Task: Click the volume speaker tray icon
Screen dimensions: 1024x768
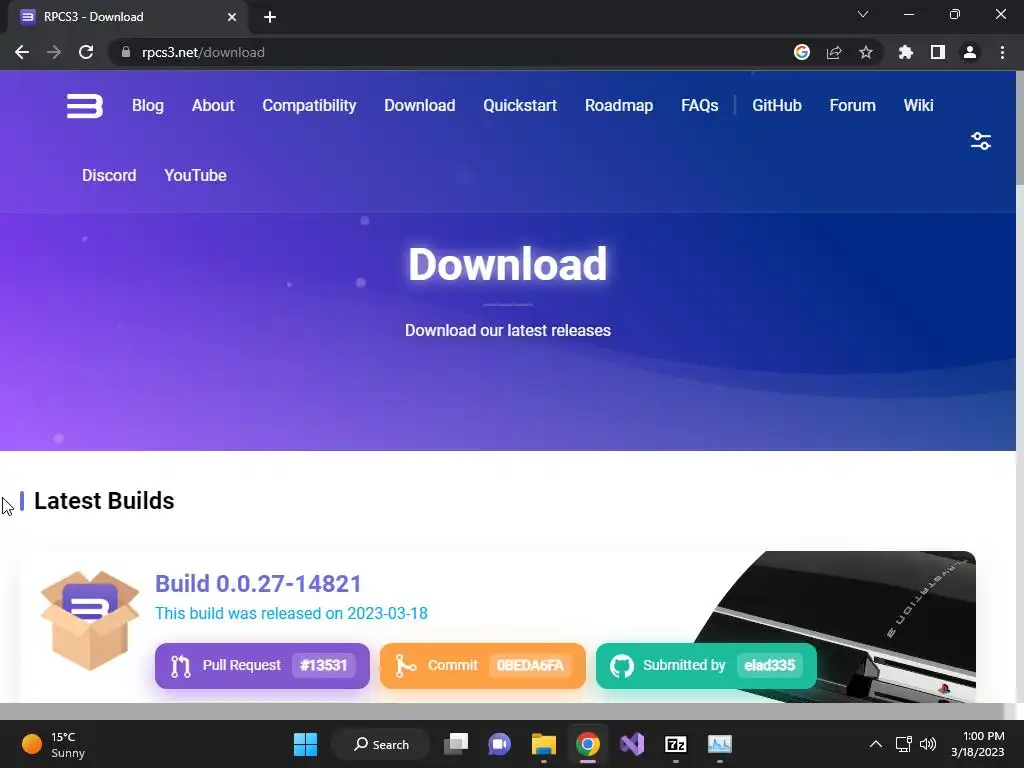Action: click(927, 744)
